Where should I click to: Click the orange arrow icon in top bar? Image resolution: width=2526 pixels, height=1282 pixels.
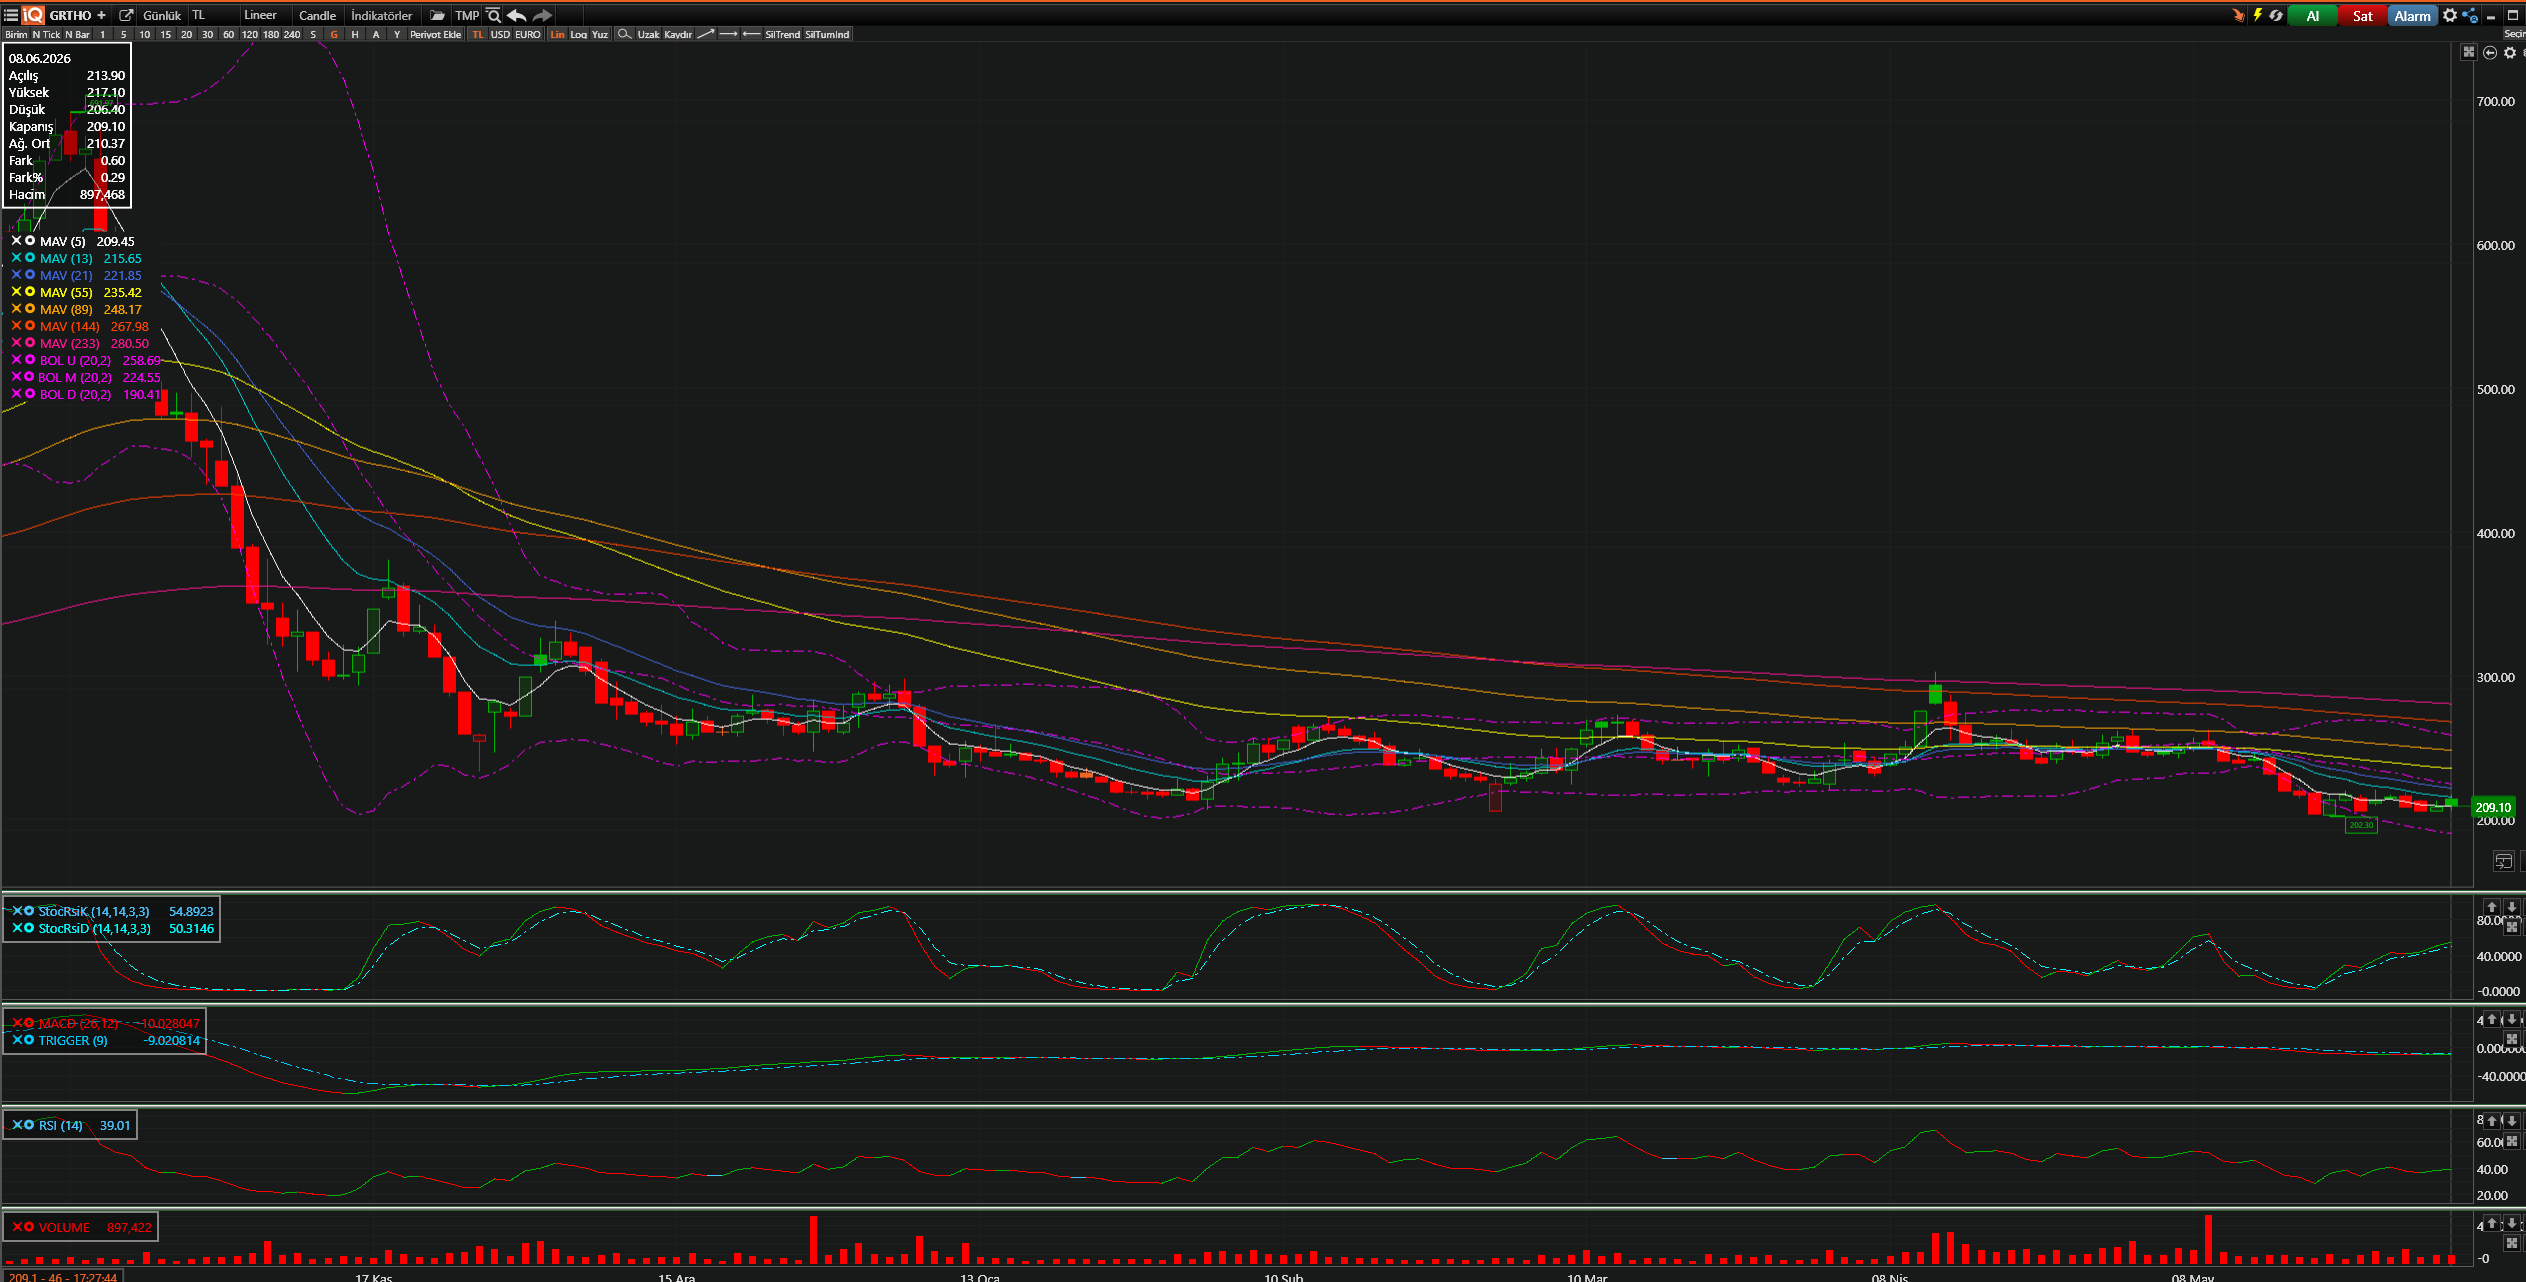(2238, 15)
